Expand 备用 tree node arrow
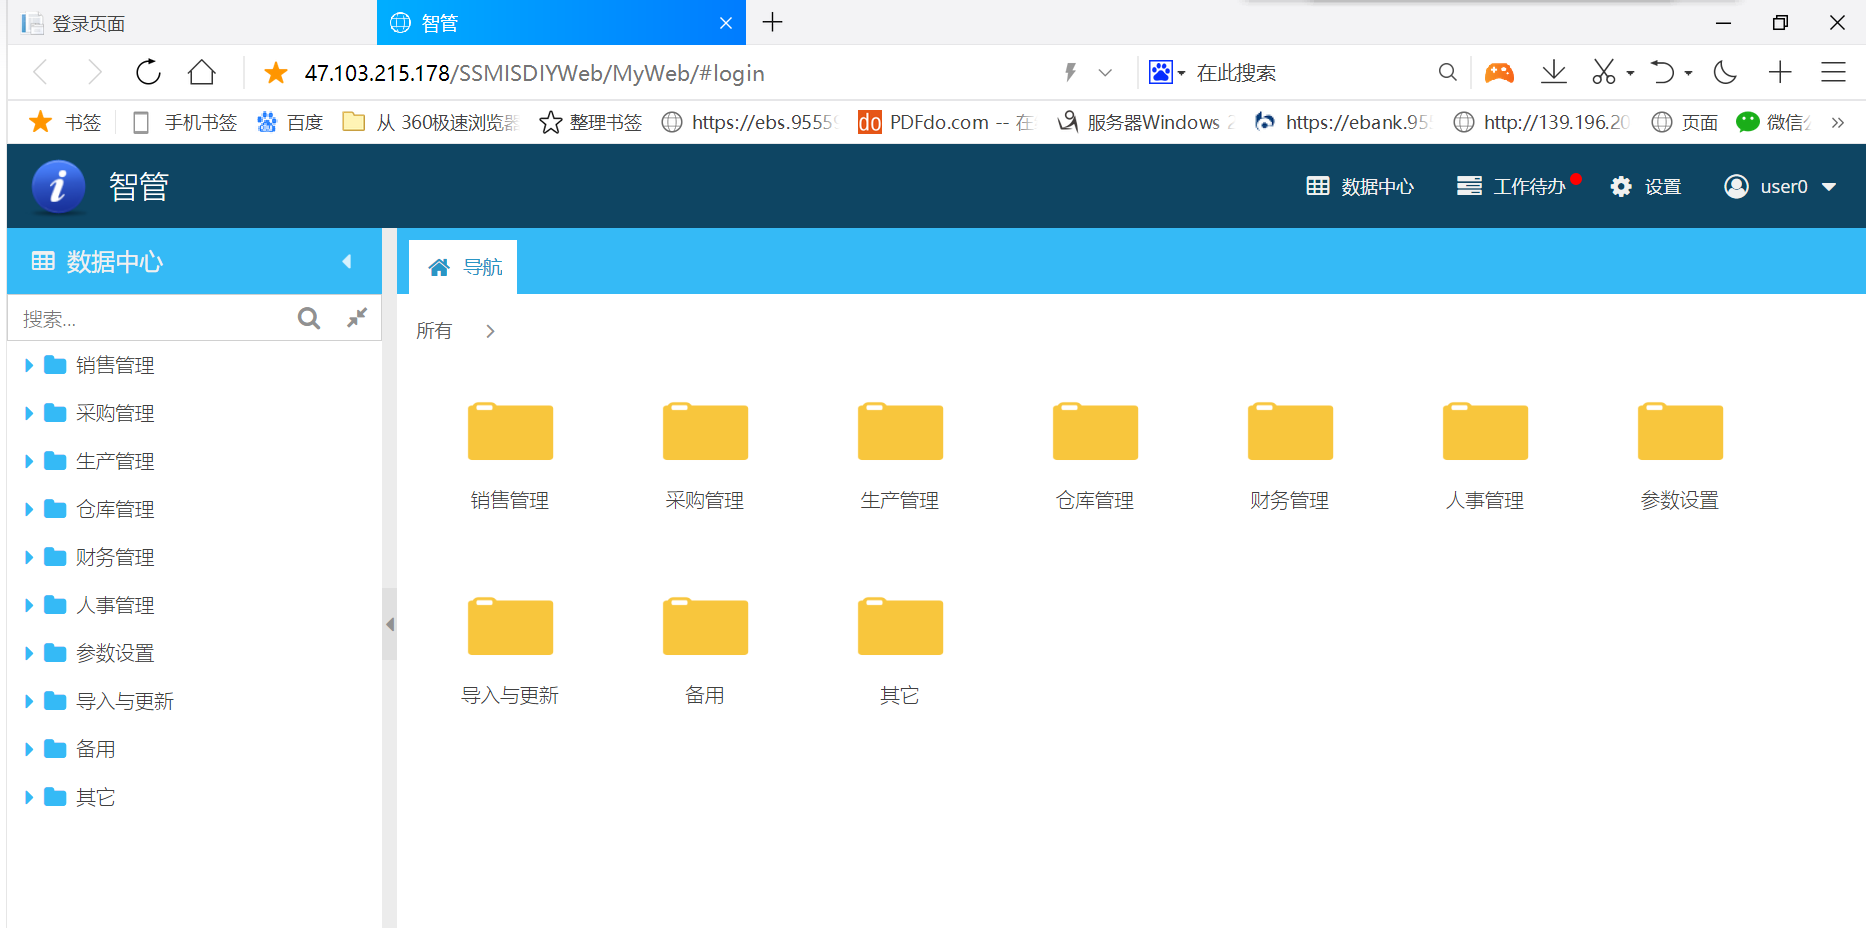 [x=29, y=750]
